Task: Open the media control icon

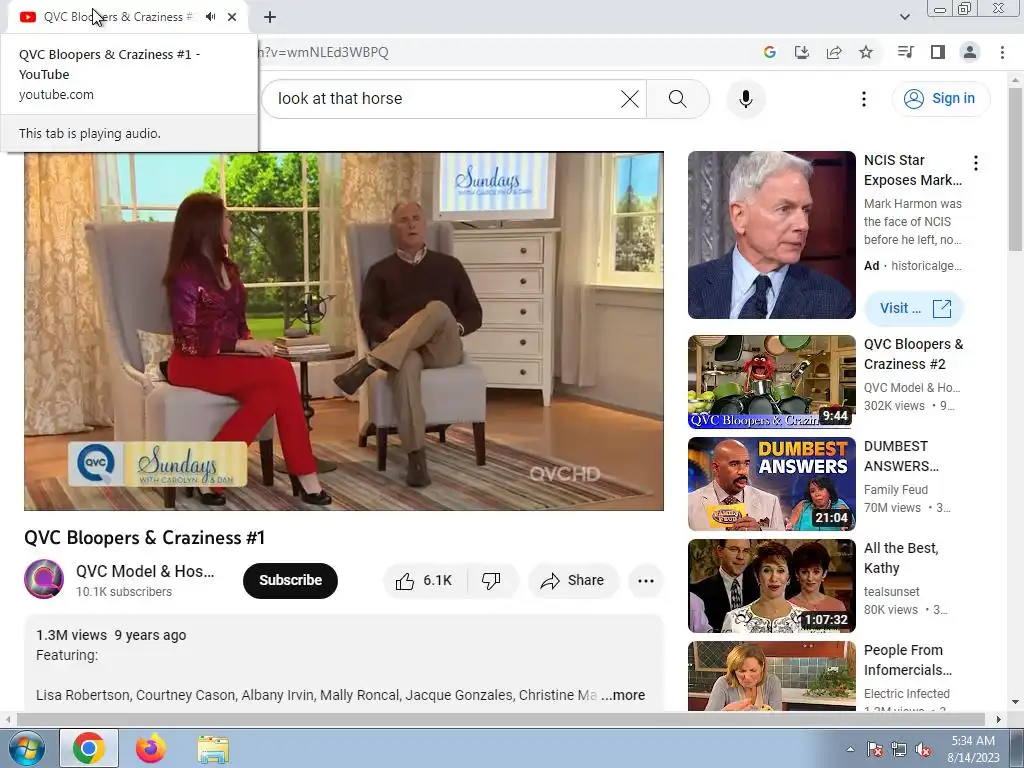Action: point(906,52)
